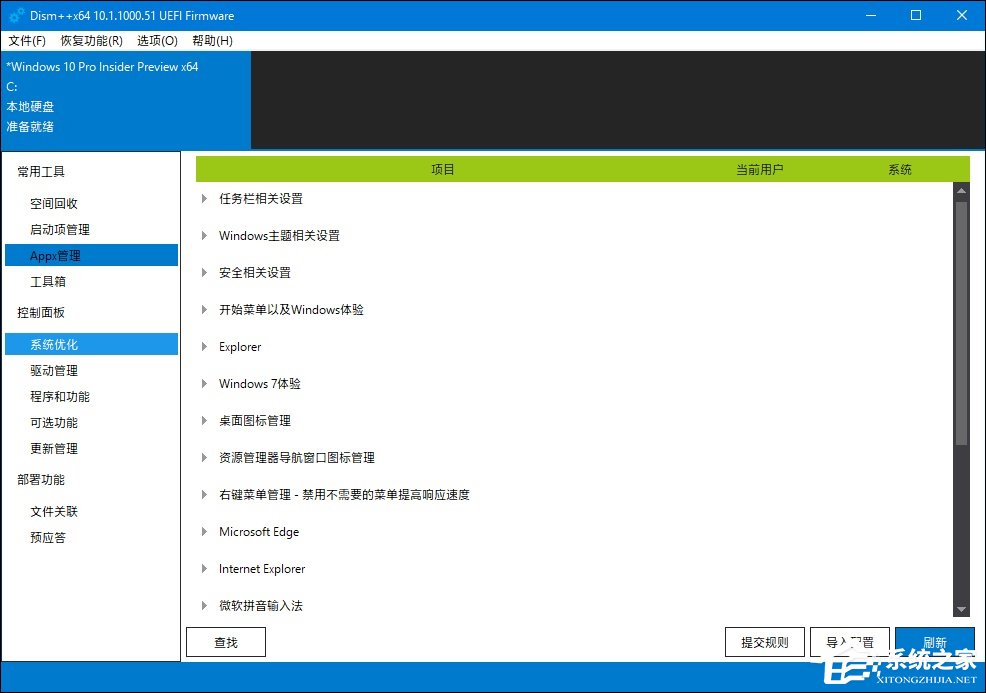
Task: Click the Explorer row text
Action: (x=240, y=346)
